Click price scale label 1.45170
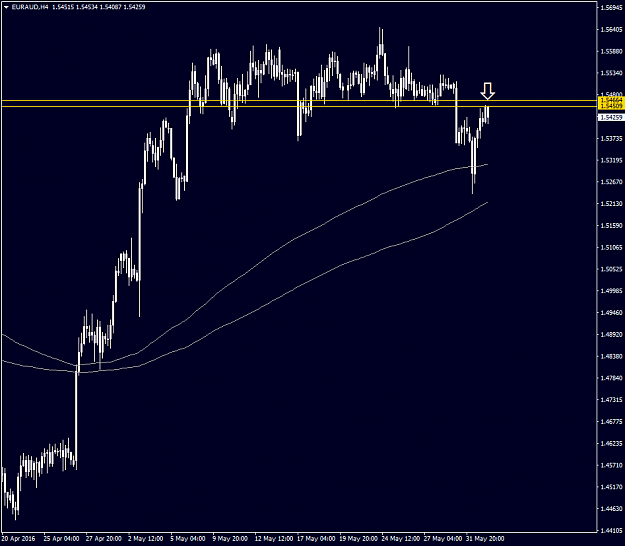 click(x=611, y=487)
